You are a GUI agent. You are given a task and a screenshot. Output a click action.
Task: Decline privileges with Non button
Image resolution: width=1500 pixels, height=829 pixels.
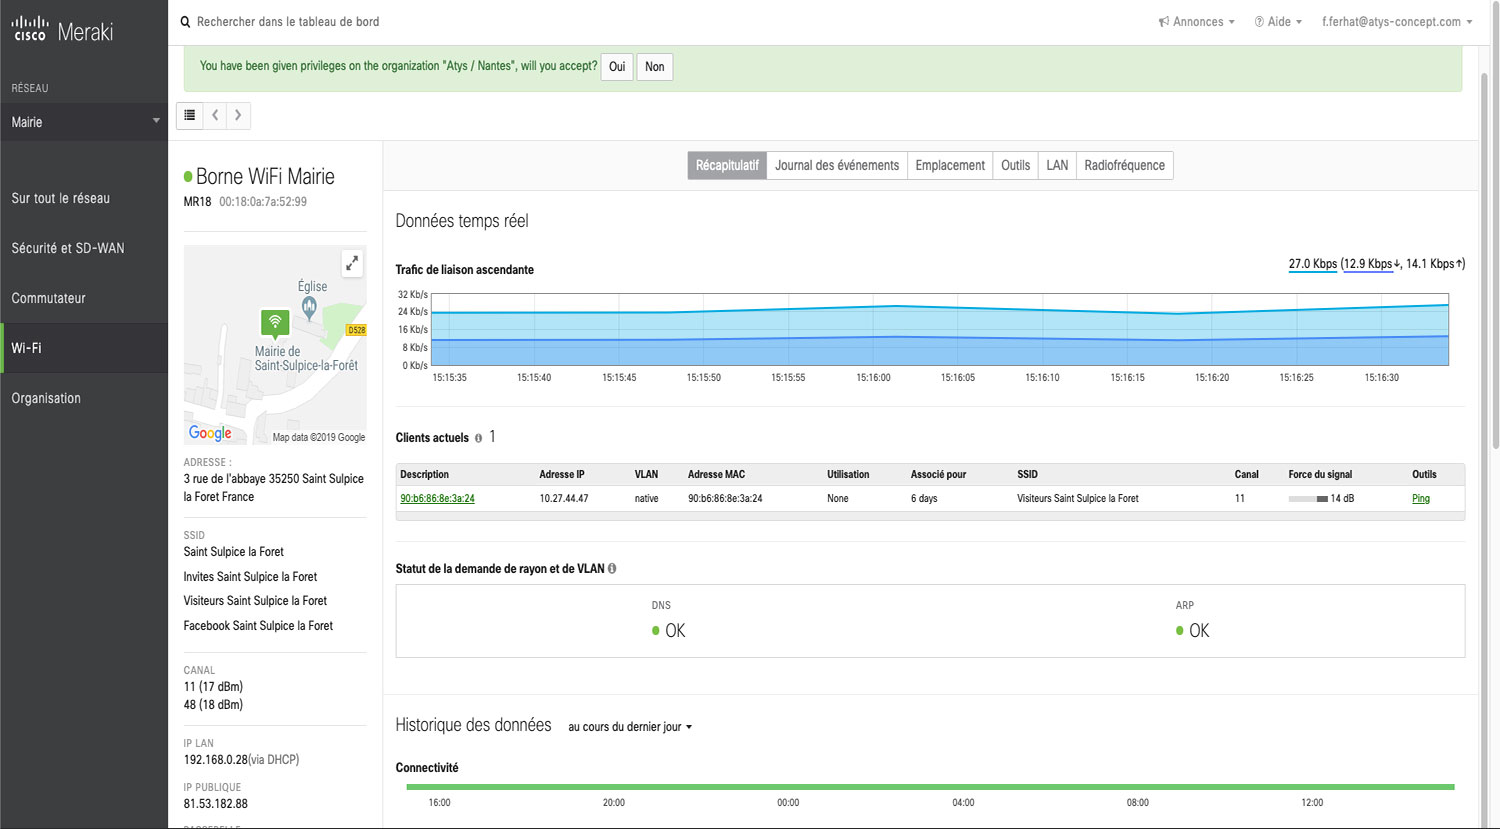[655, 67]
